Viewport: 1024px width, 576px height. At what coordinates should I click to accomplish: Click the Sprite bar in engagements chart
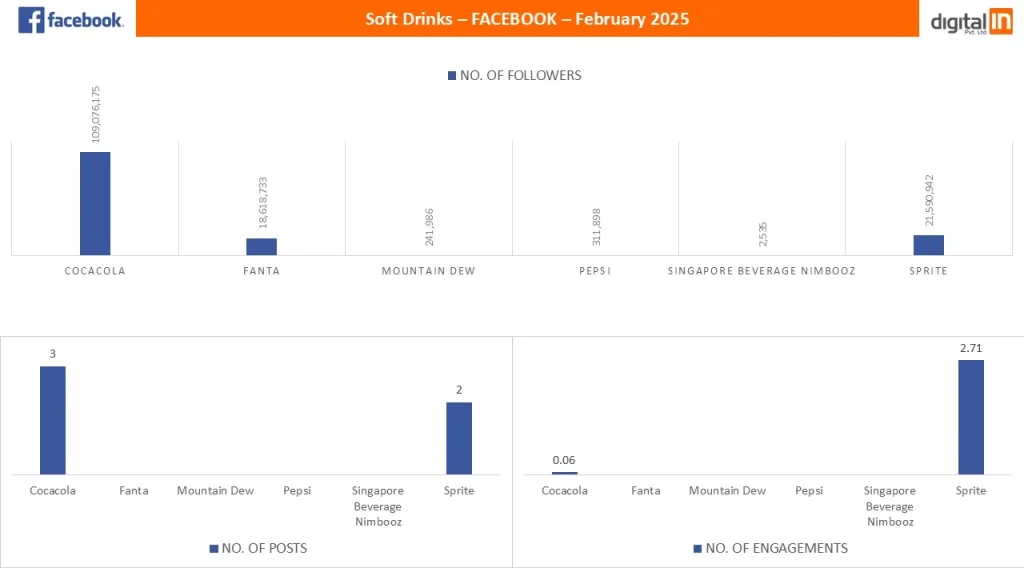(971, 417)
